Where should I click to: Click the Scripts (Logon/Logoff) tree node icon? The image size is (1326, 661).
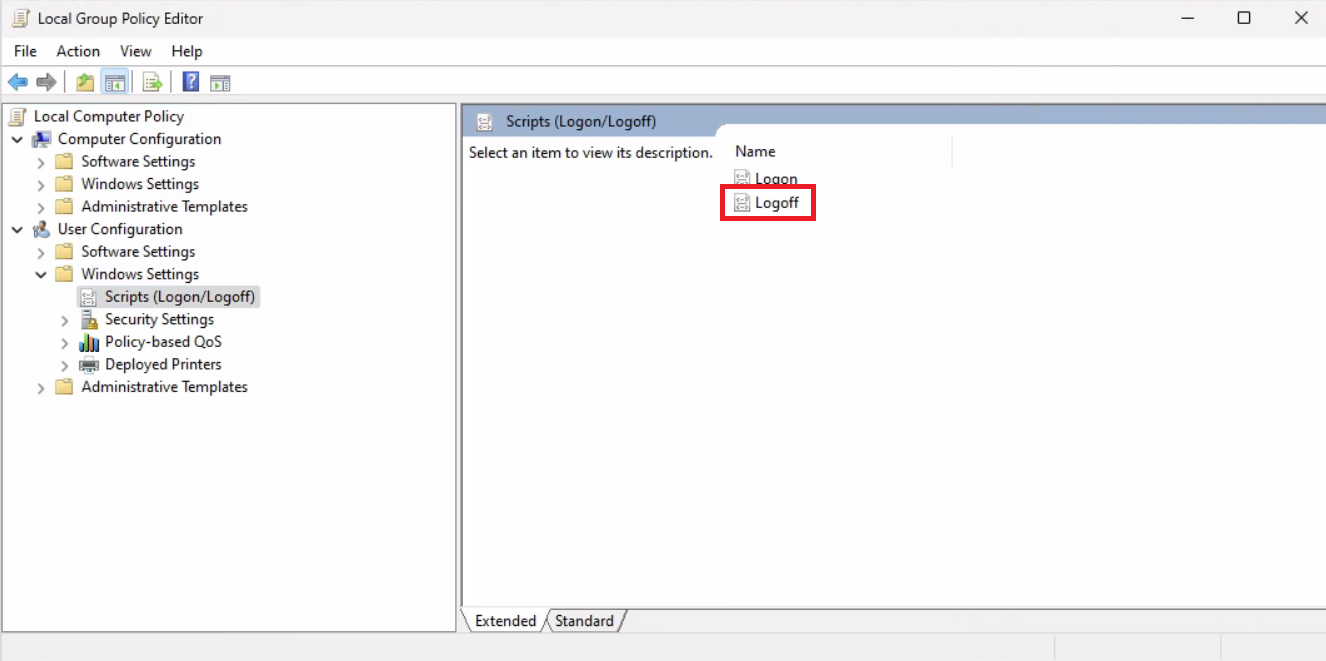(x=89, y=297)
